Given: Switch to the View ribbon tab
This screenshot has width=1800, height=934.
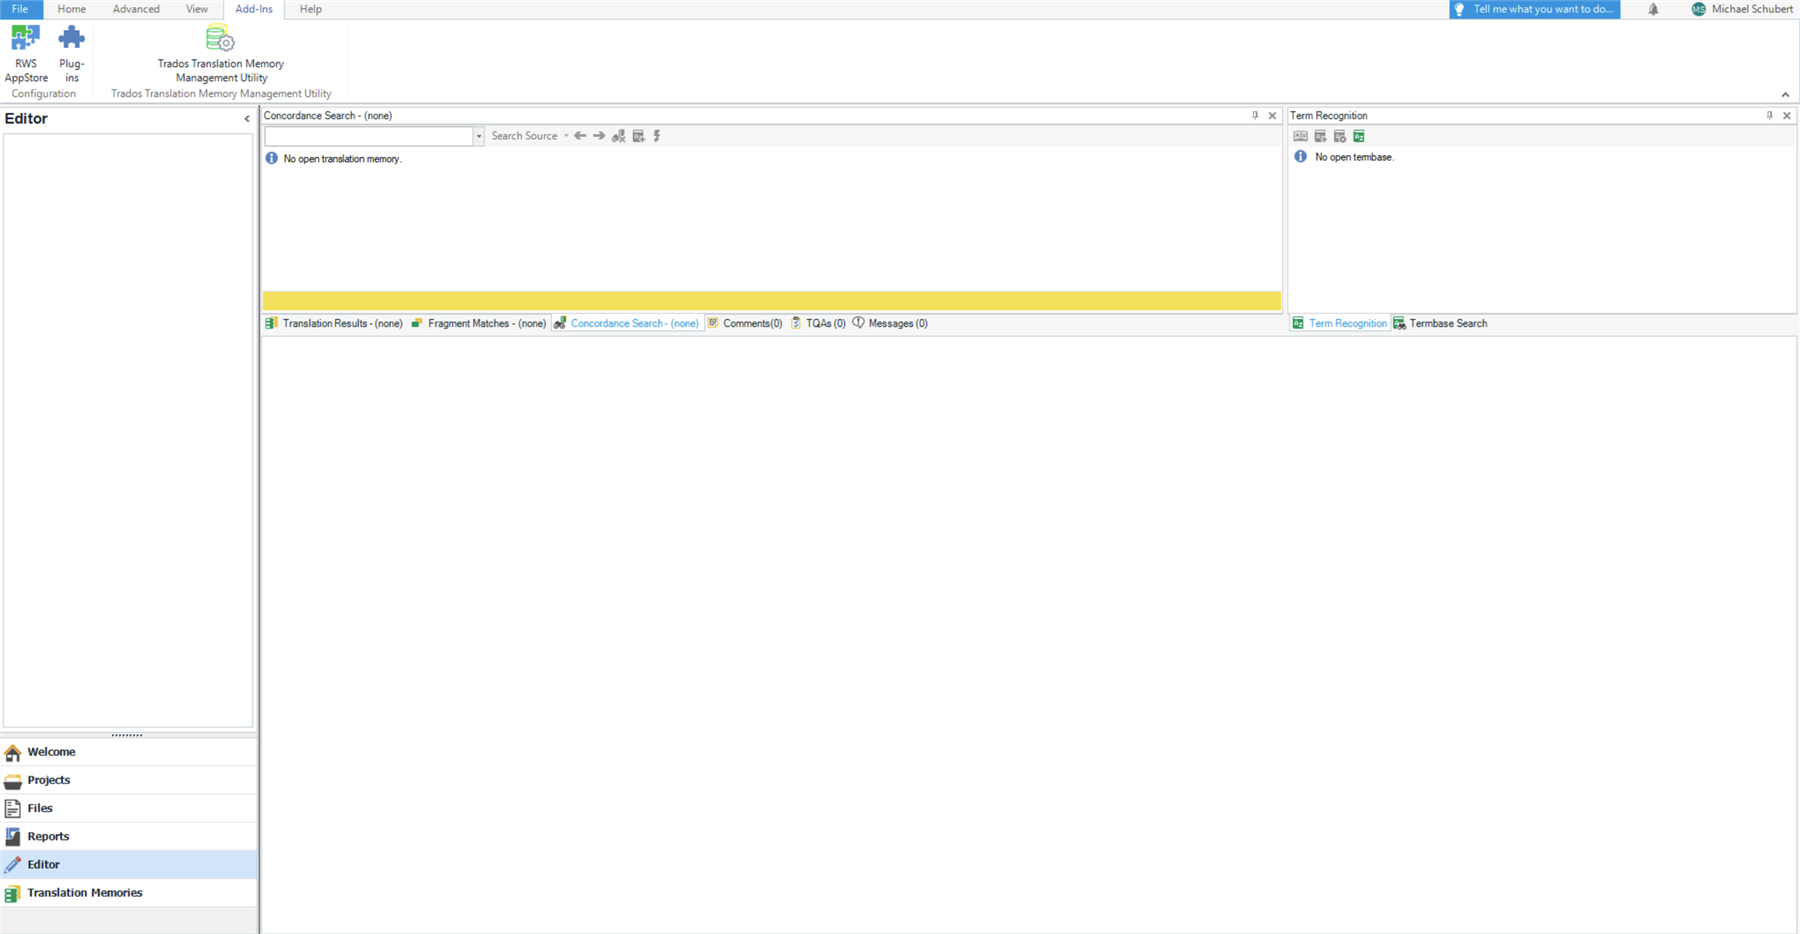Looking at the screenshot, I should 197,9.
